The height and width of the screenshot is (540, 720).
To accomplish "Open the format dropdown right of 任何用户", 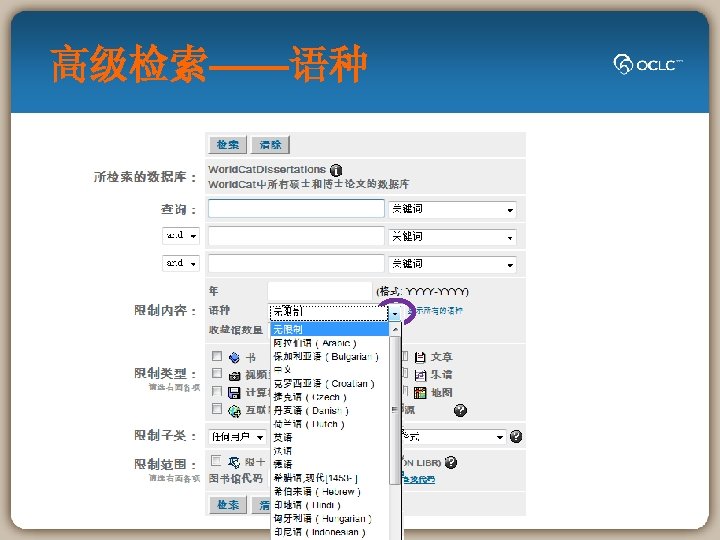I will click(453, 437).
